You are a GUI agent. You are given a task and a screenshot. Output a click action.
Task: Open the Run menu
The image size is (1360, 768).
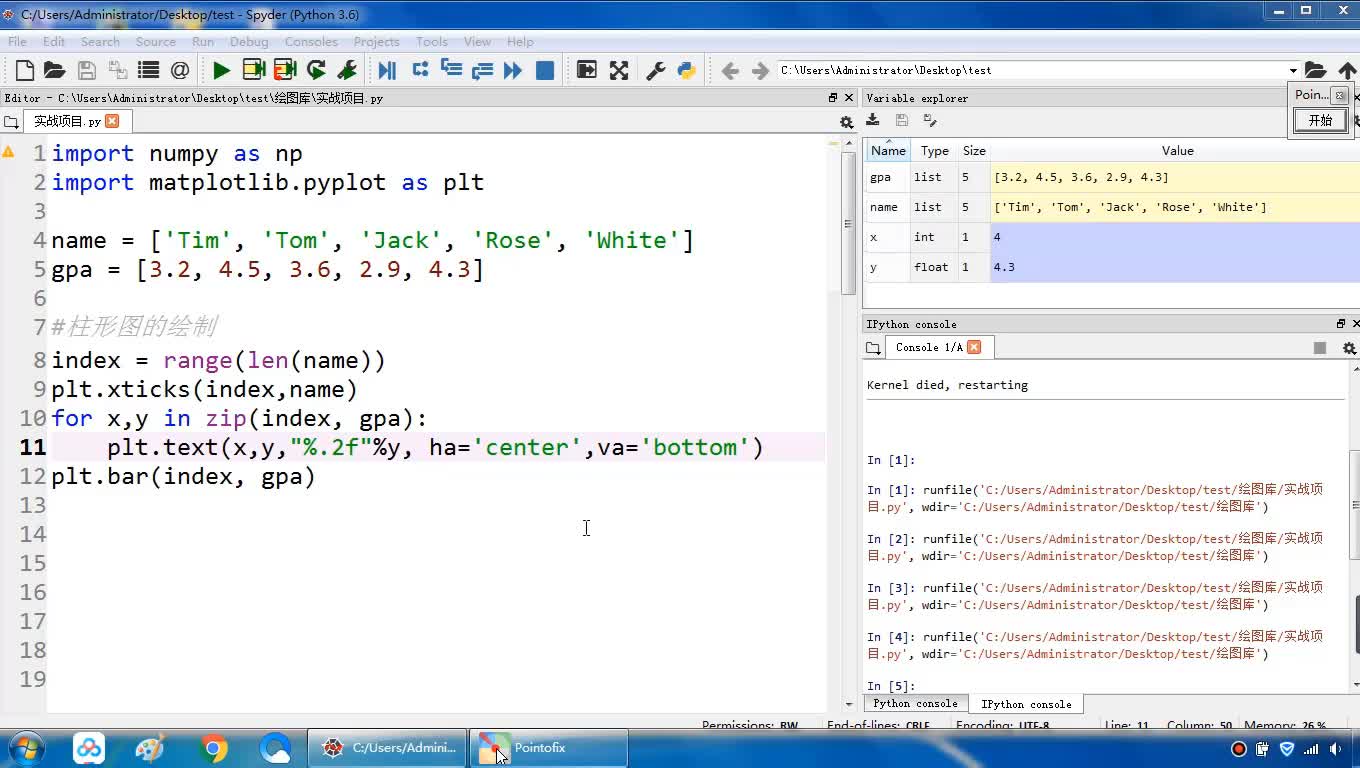click(203, 42)
